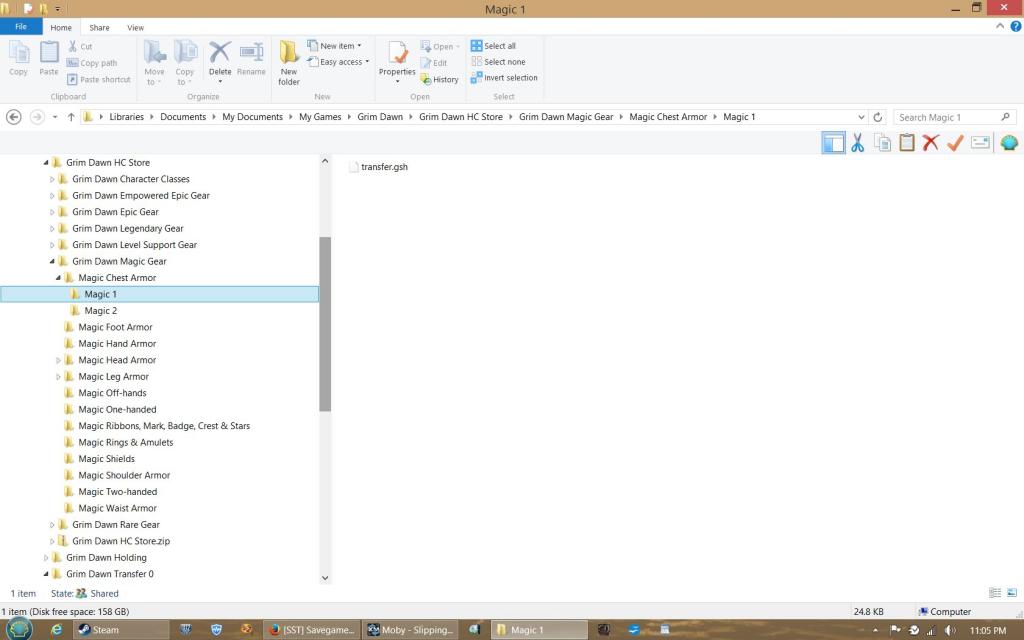Switch to the Share ribbon tab
This screenshot has width=1024, height=640.
[x=99, y=27]
